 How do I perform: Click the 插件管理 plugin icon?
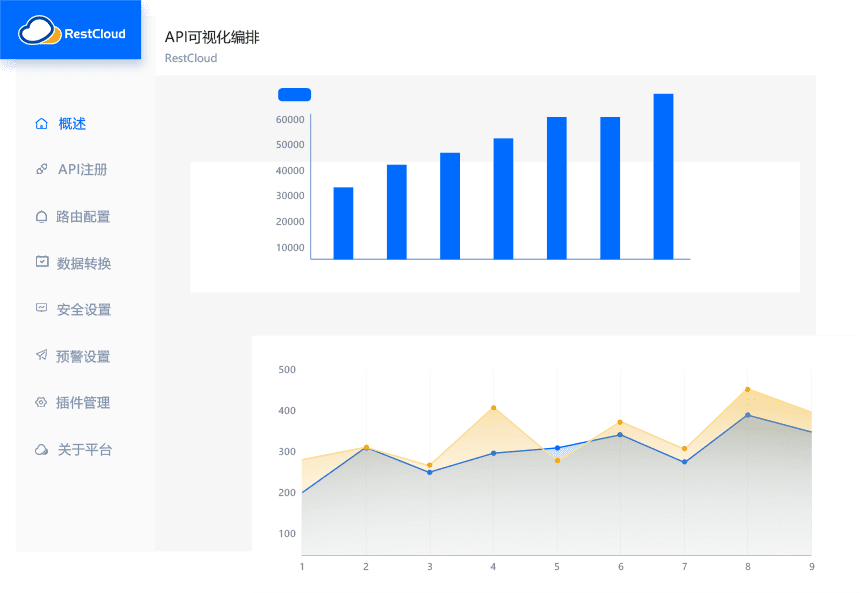41,403
